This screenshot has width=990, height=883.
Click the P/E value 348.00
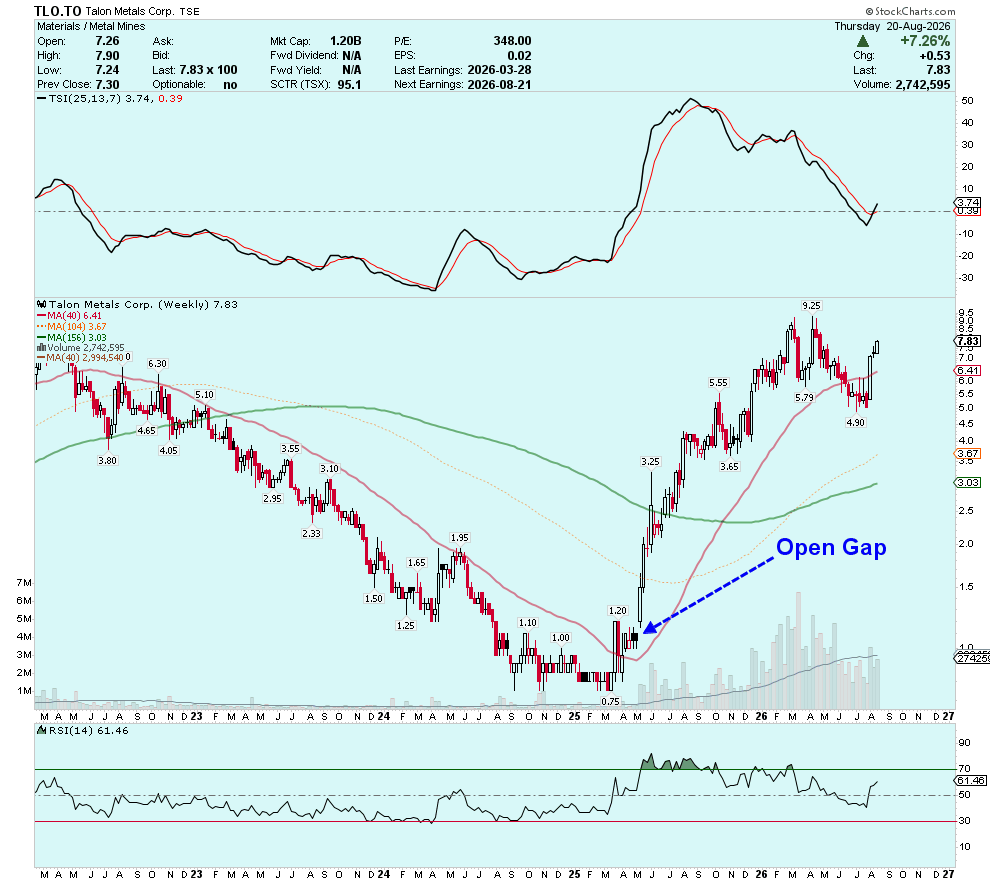512,41
